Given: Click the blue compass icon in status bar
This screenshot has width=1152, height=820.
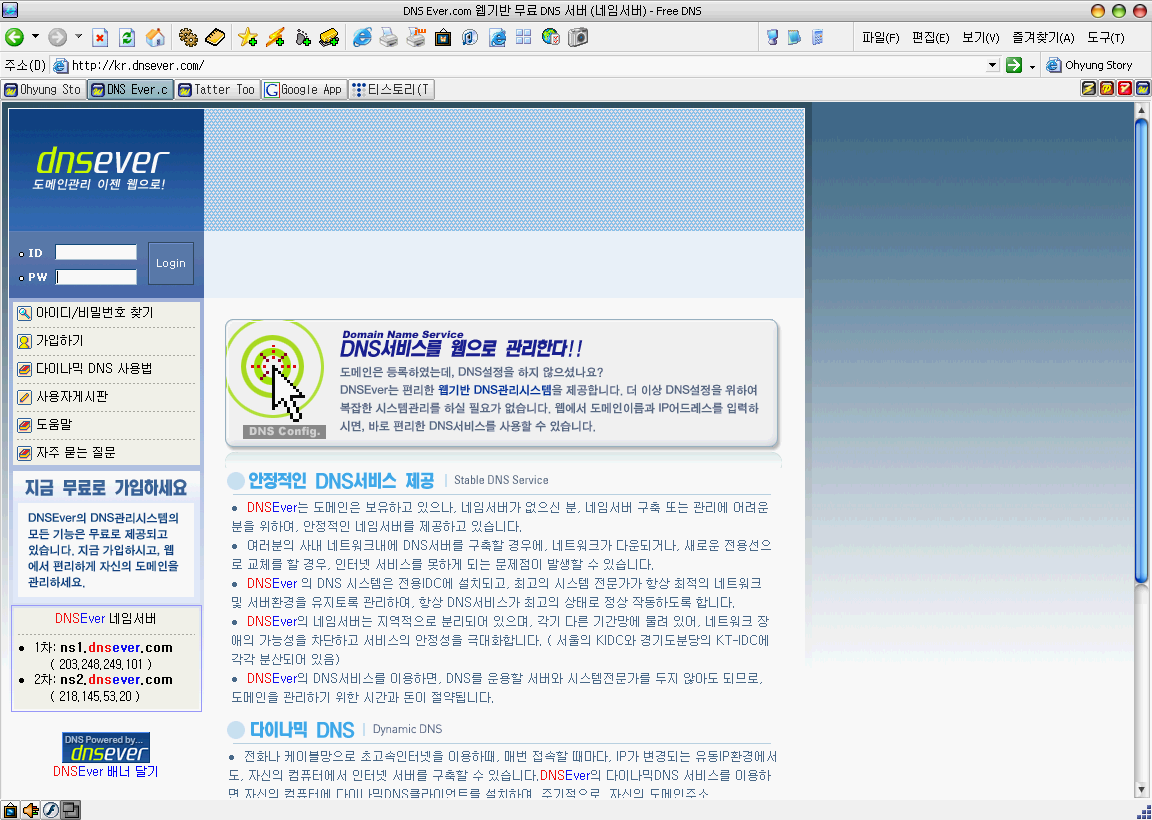Looking at the screenshot, I should (51, 810).
